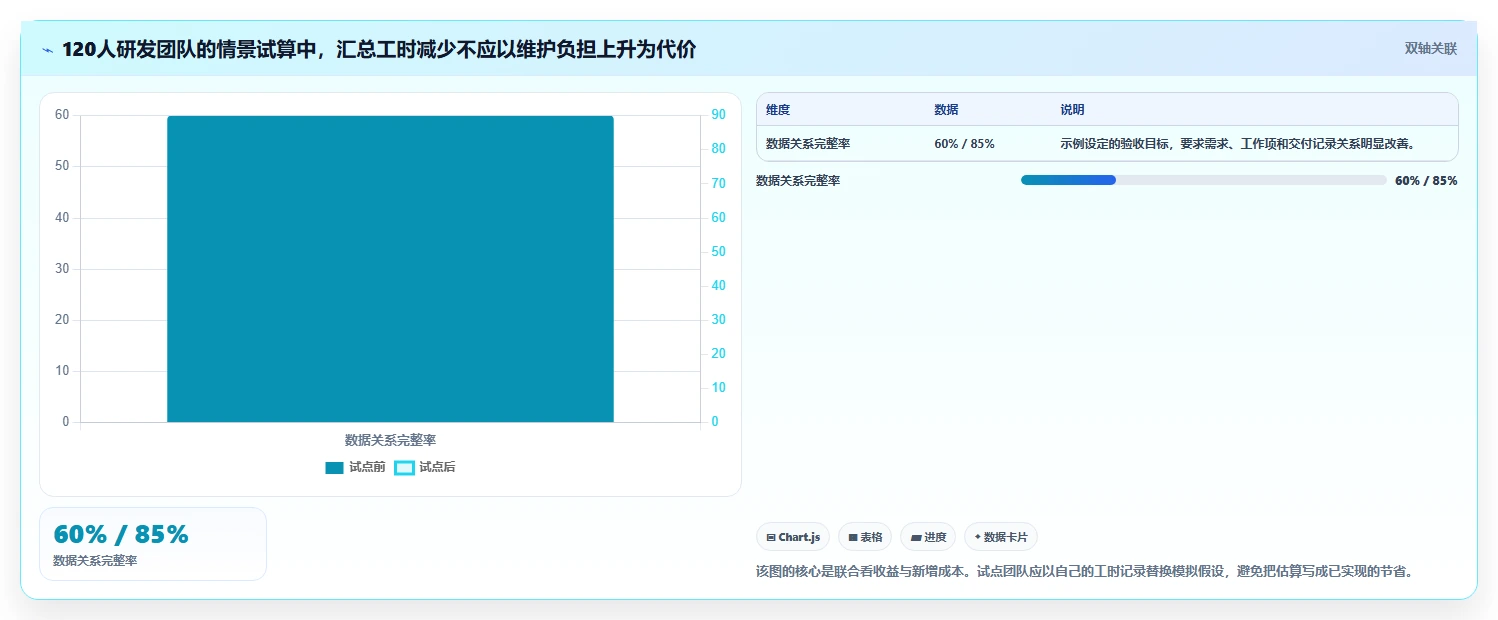The width and height of the screenshot is (1498, 620).
Task: Click the 数据关系完整率 chart x-axis label
Action: 390,440
